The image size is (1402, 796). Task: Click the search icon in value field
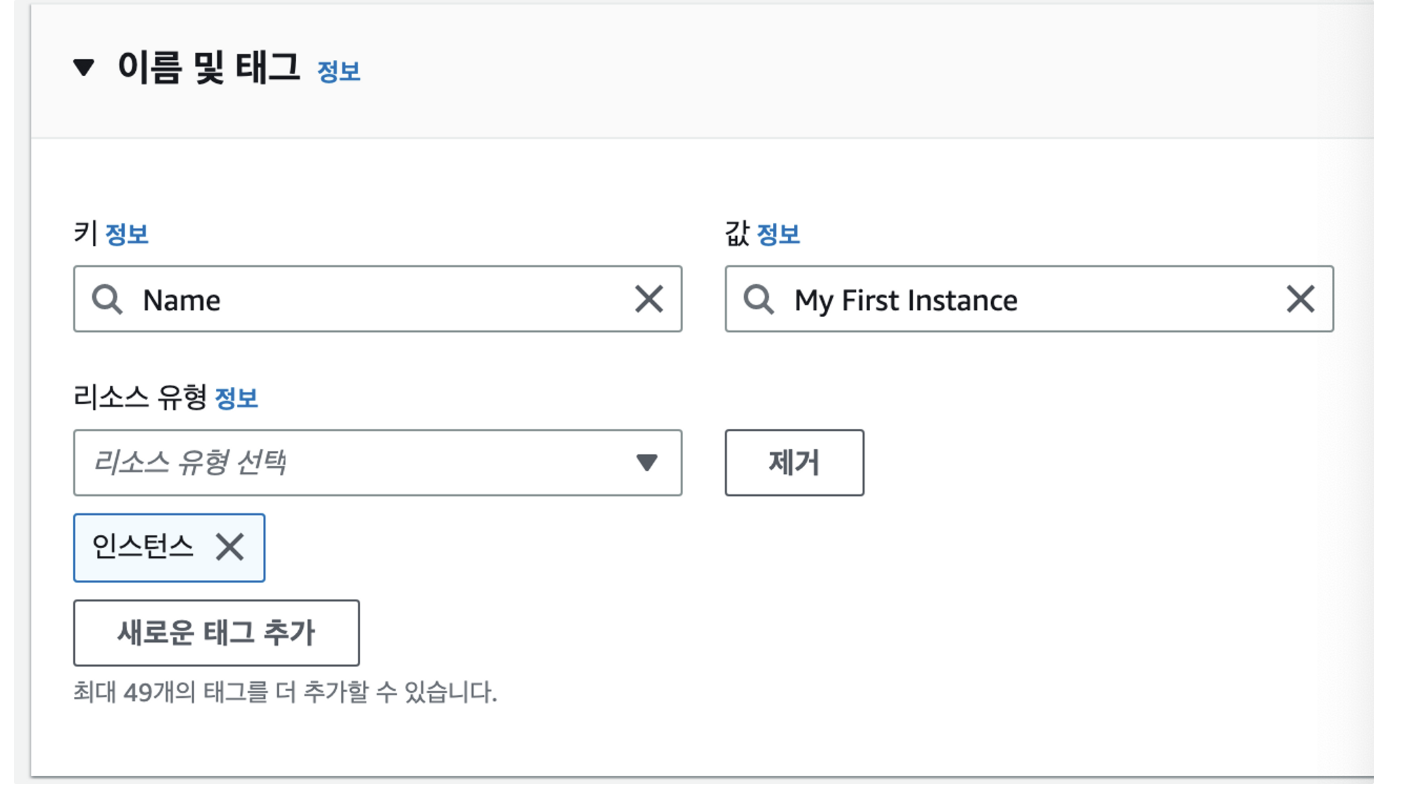pyautogui.click(x=759, y=299)
